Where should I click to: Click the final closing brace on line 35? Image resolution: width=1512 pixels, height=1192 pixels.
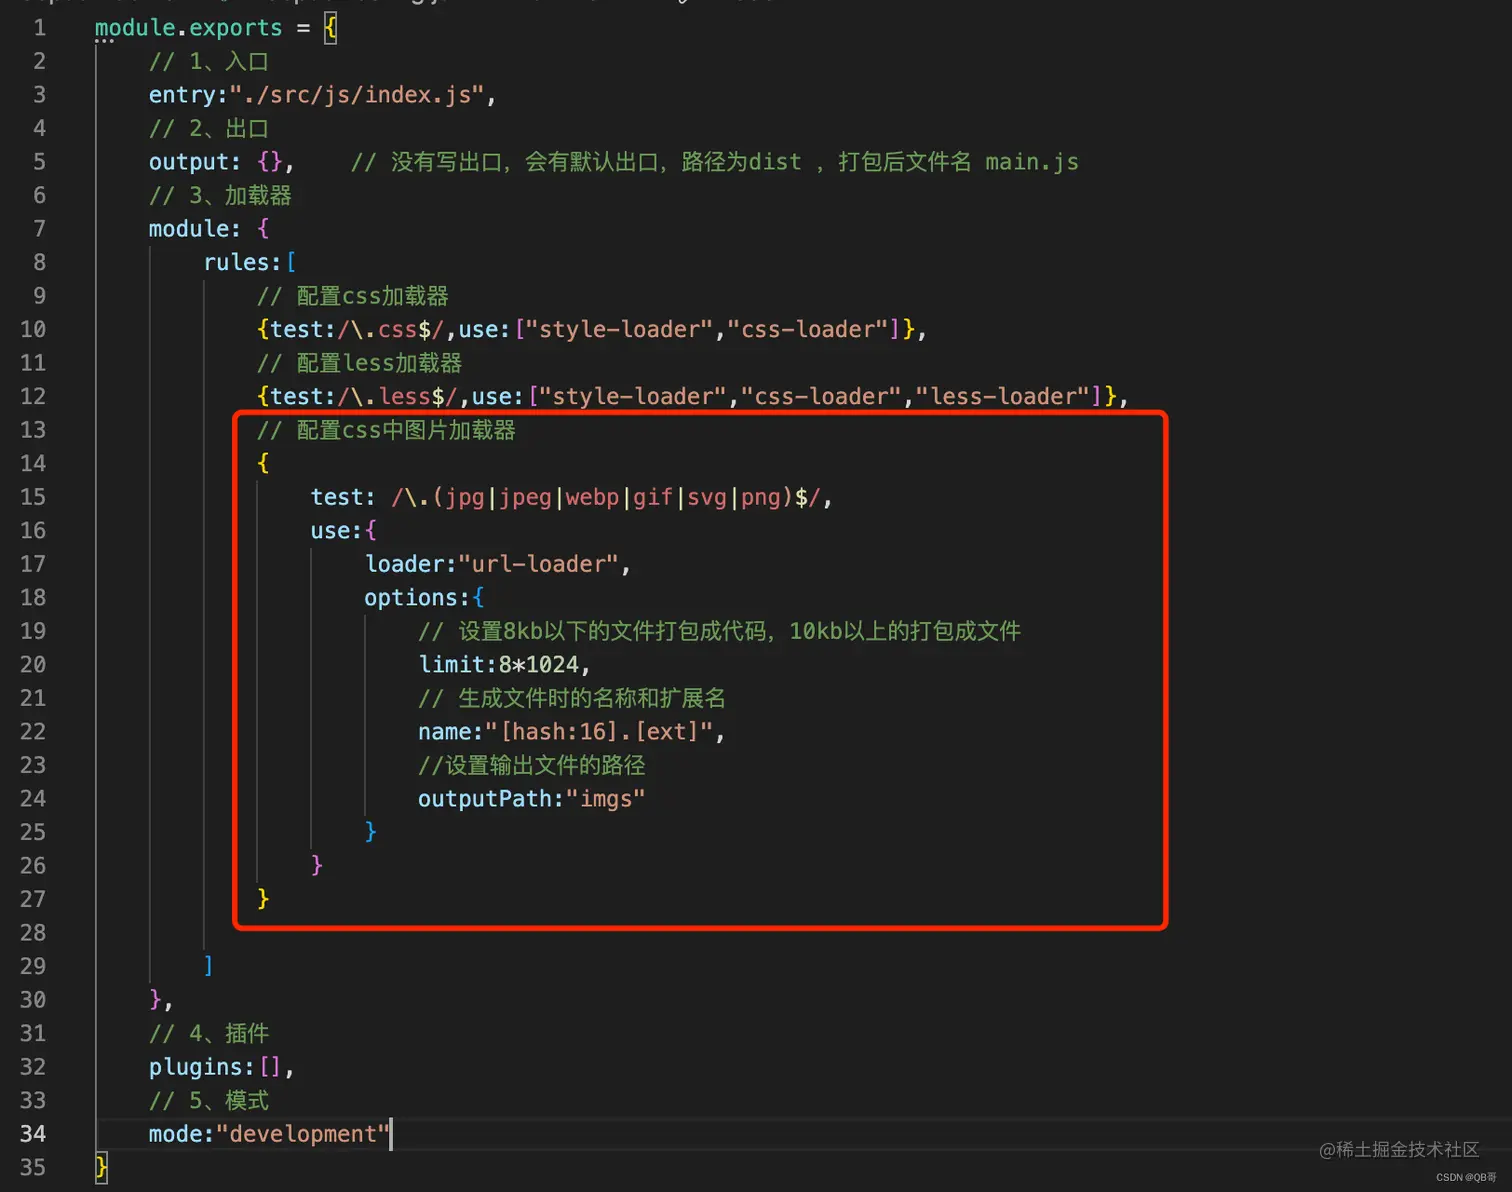point(101,1167)
